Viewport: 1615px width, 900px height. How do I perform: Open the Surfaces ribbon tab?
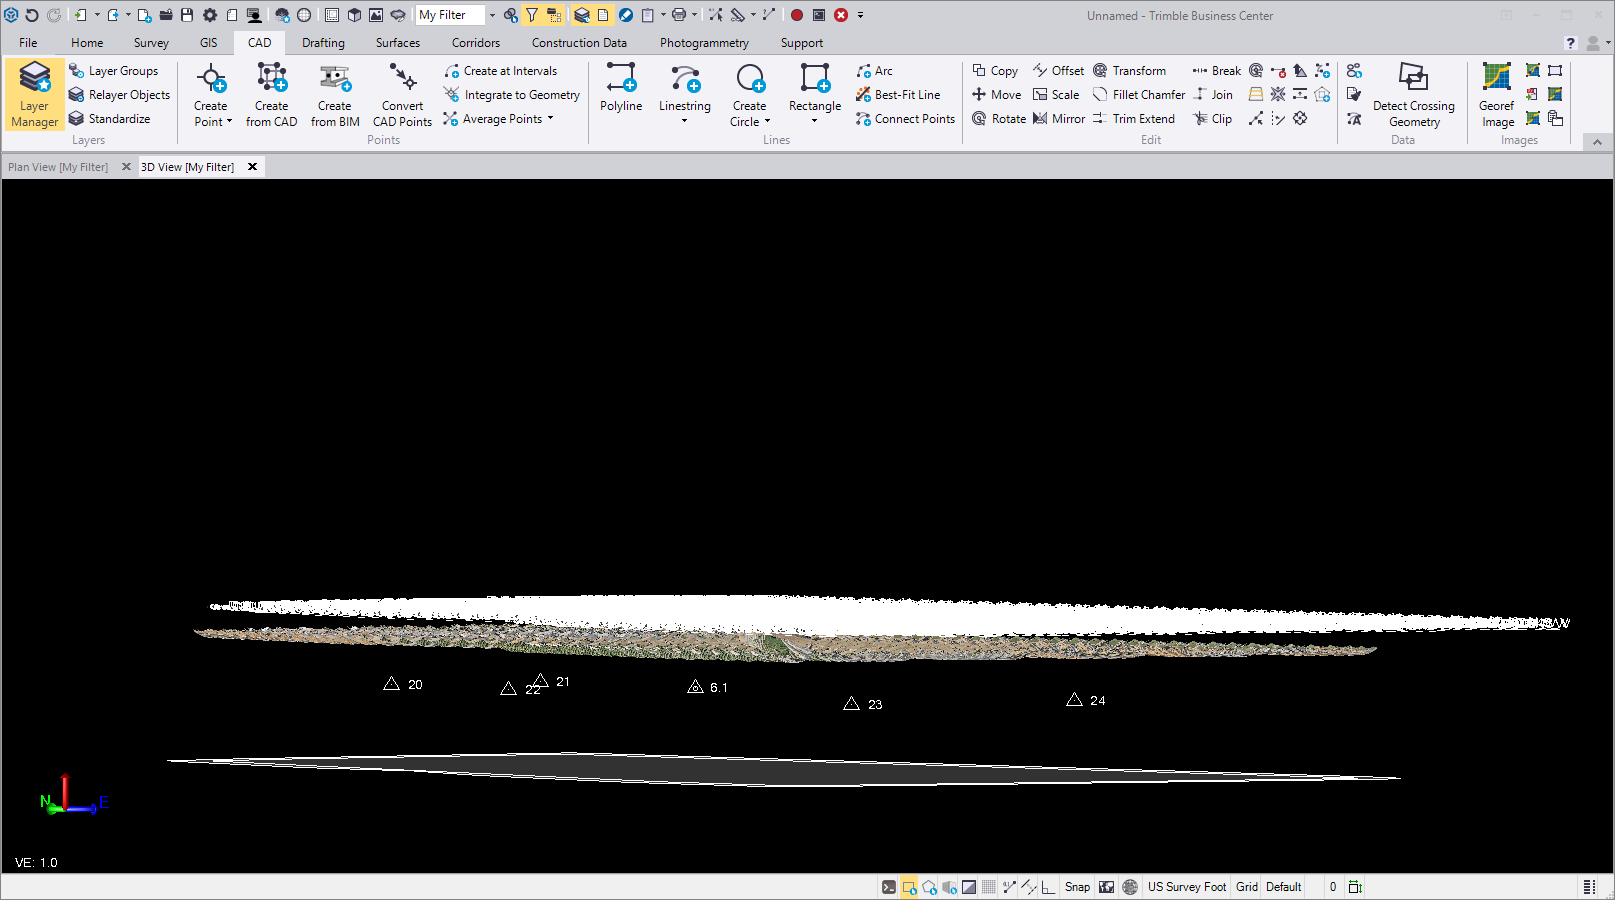click(398, 43)
